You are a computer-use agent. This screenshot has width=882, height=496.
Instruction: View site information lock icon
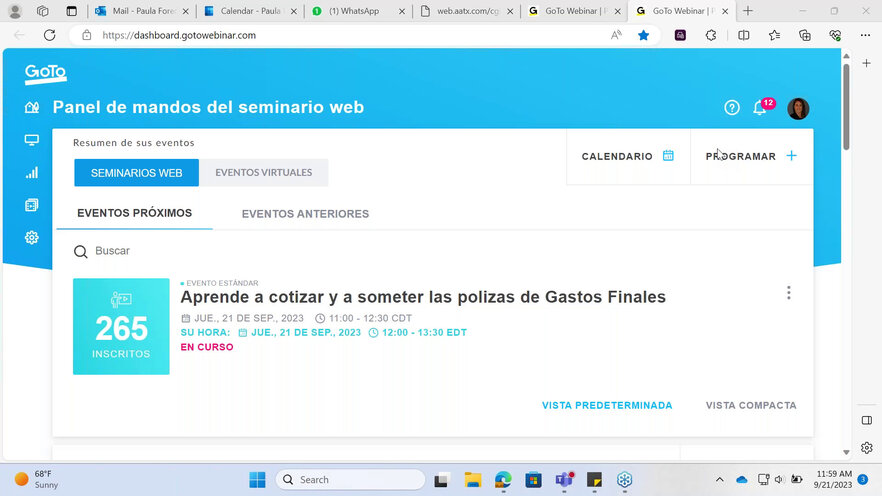(x=87, y=35)
